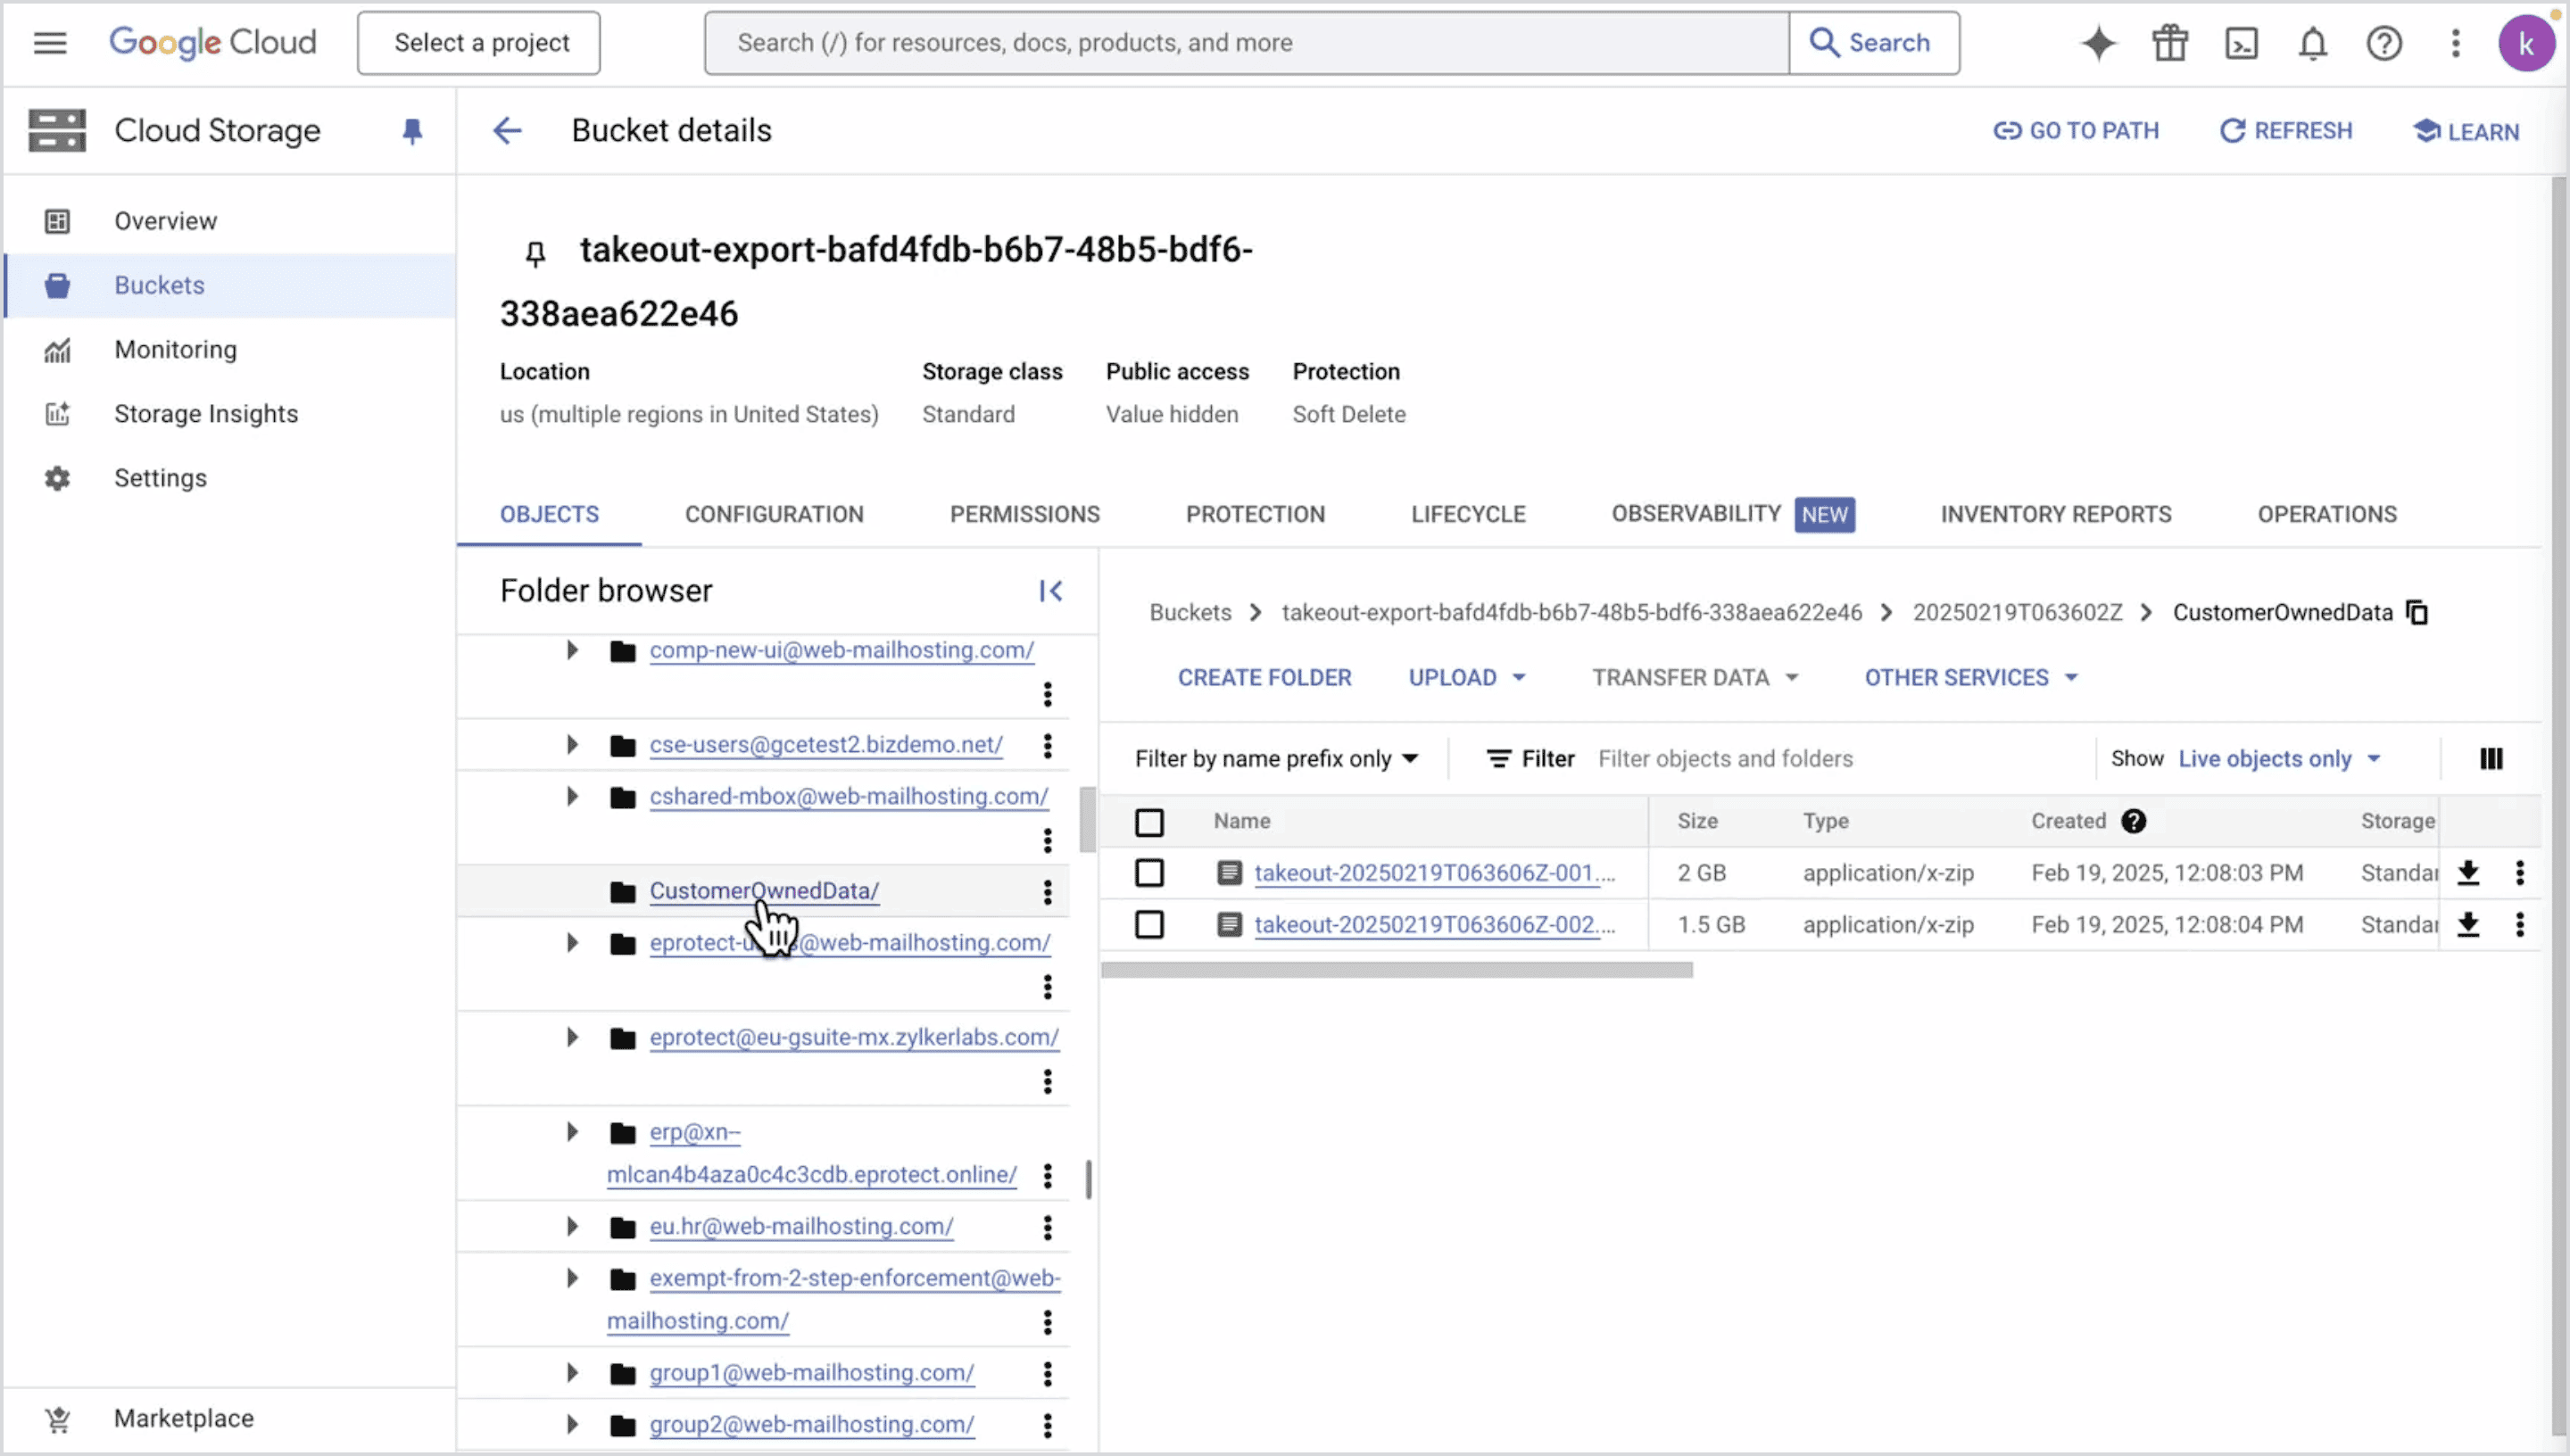Copy the CustomerOwnedData path to clipboard
Screen dimensions: 2570x1456
pyautogui.click(x=2418, y=612)
